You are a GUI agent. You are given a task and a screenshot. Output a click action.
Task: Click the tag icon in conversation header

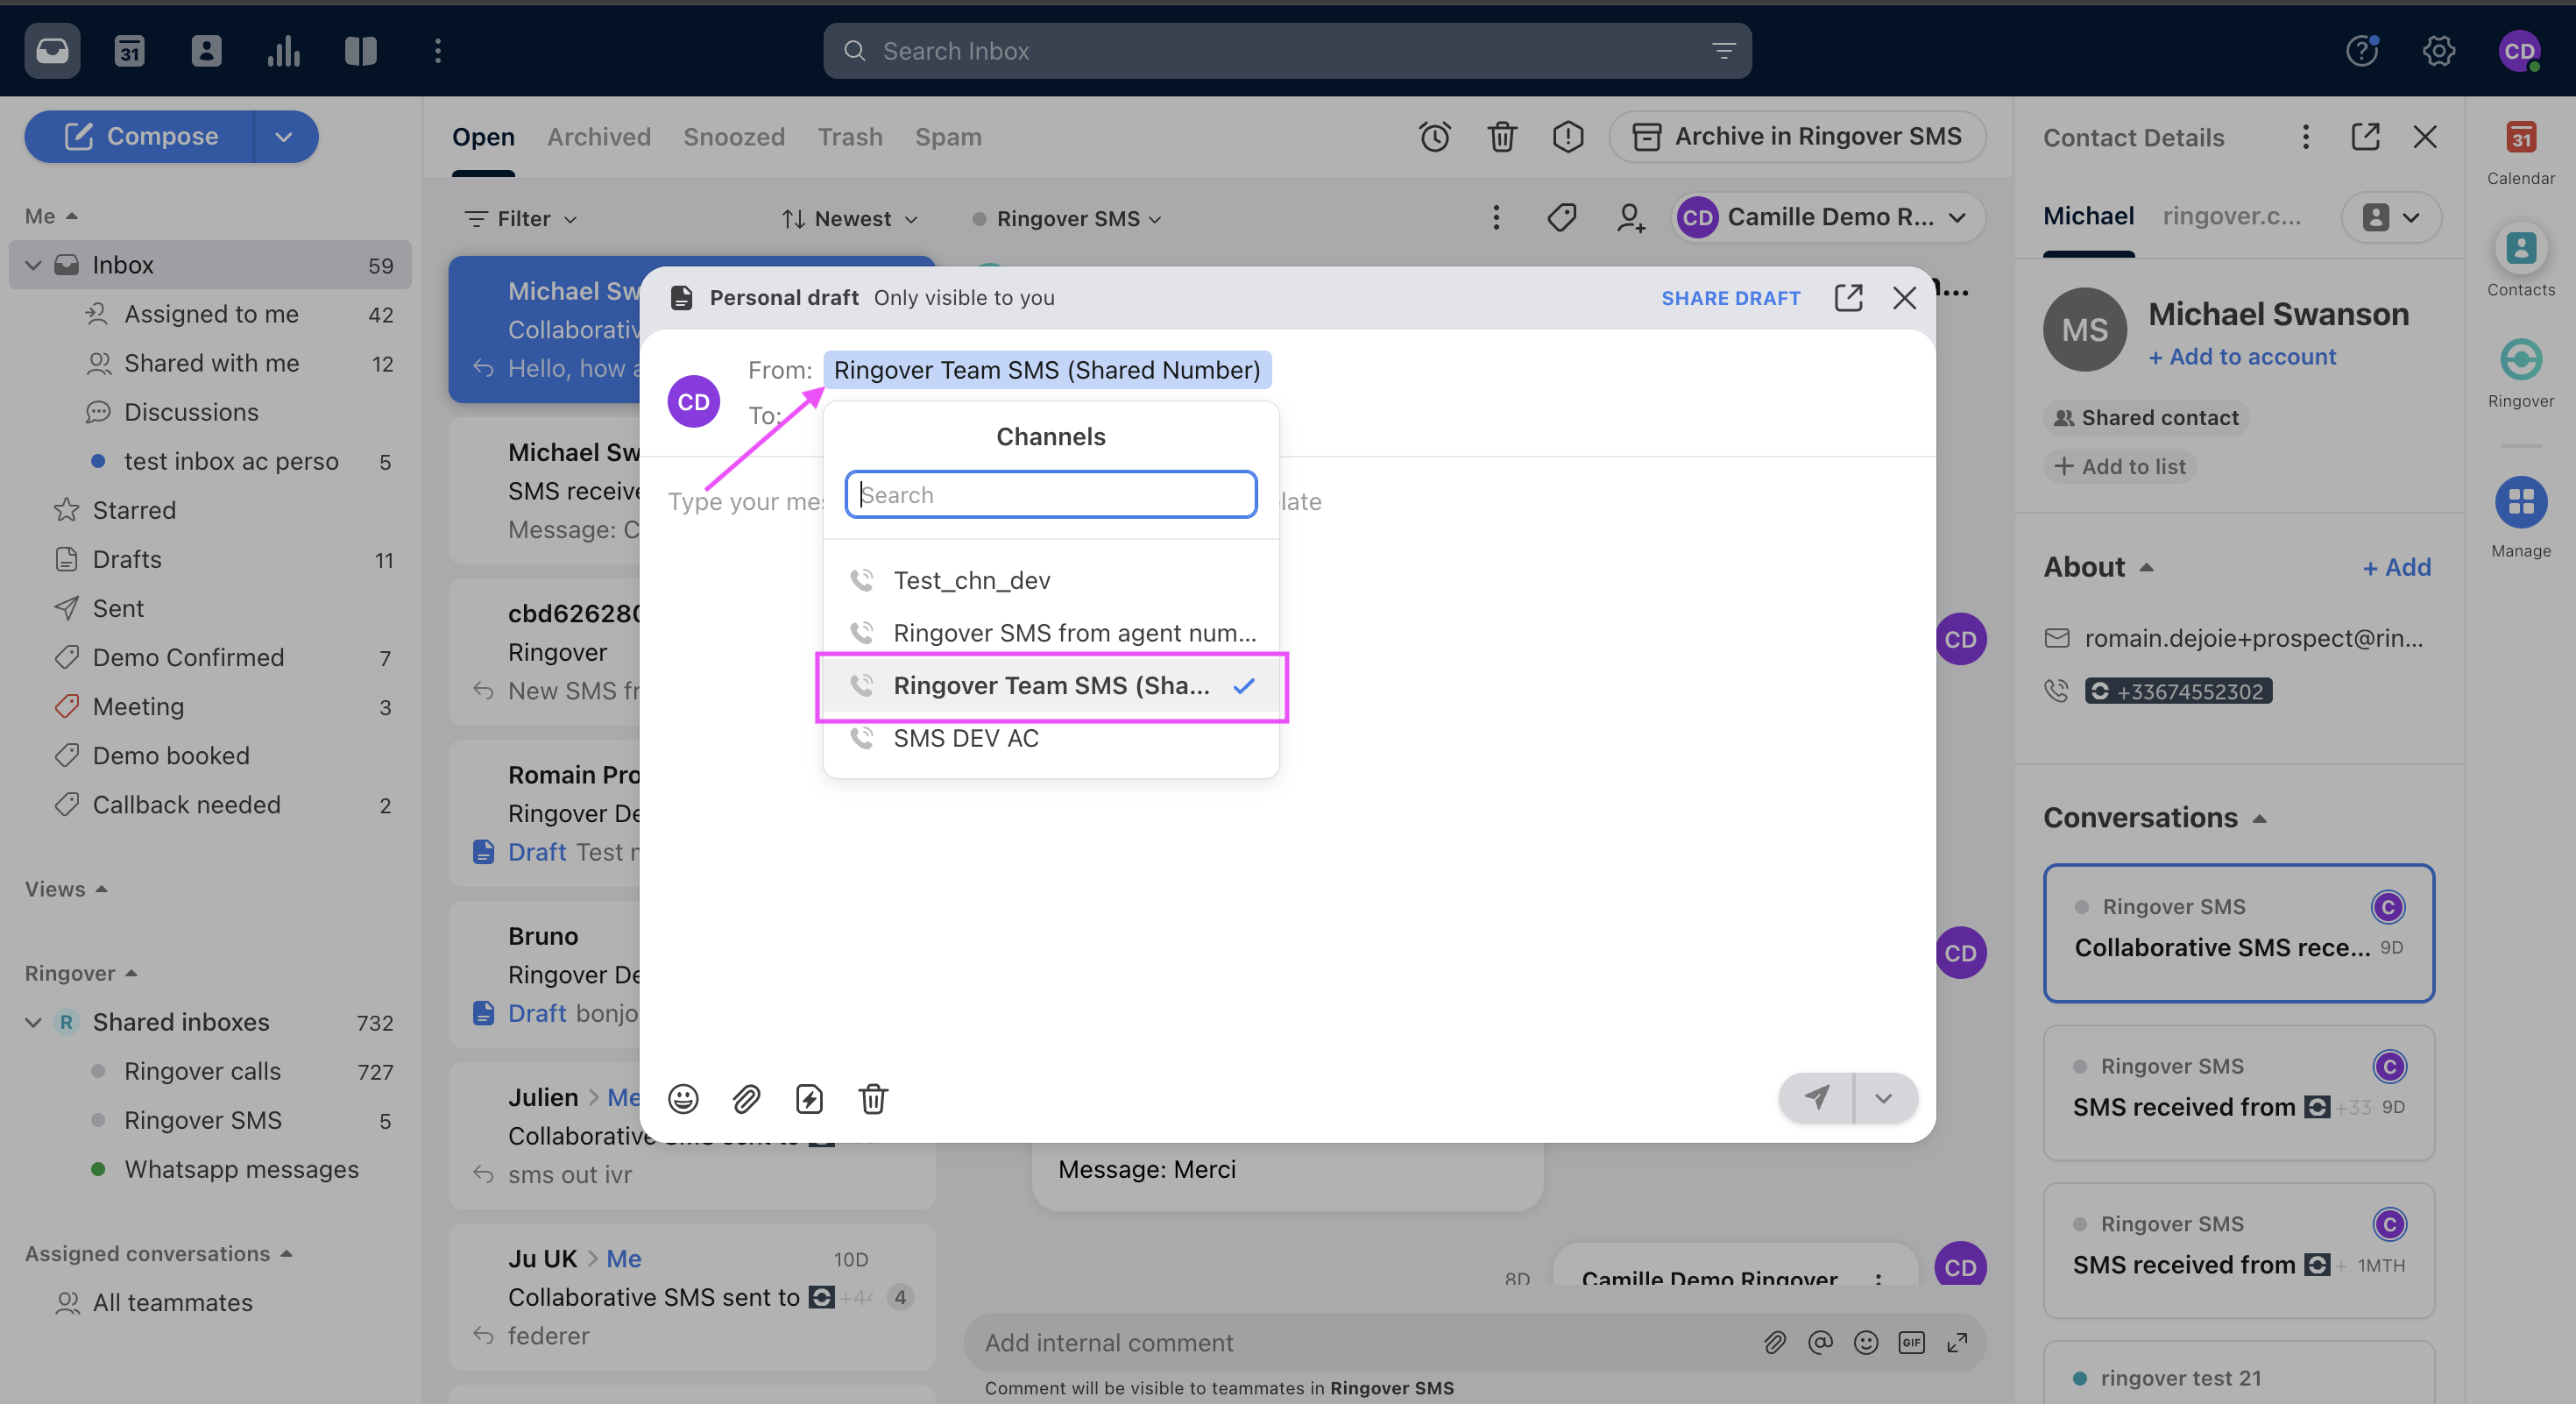1562,217
